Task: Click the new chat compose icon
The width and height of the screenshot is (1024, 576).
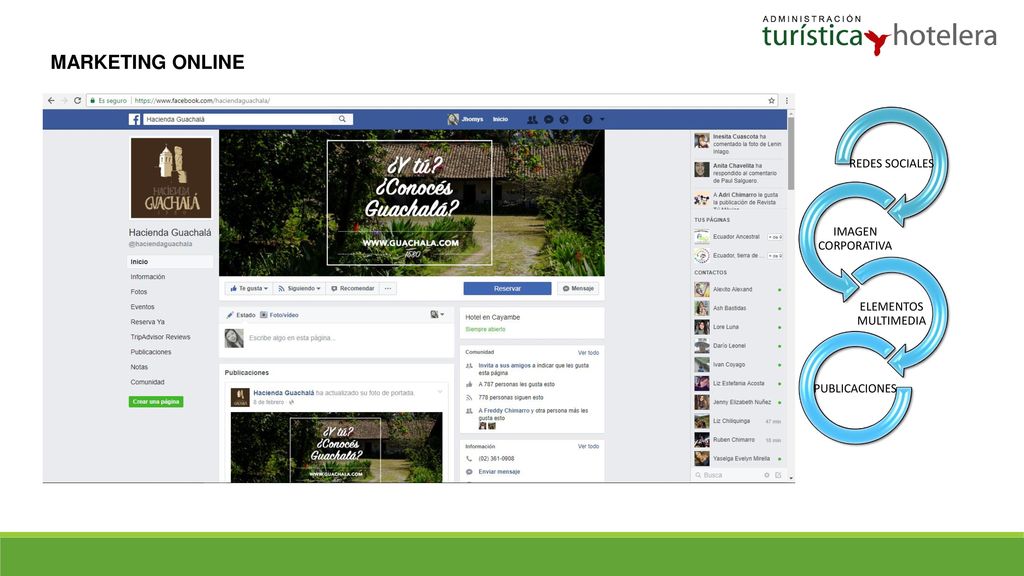Action: pos(778,475)
